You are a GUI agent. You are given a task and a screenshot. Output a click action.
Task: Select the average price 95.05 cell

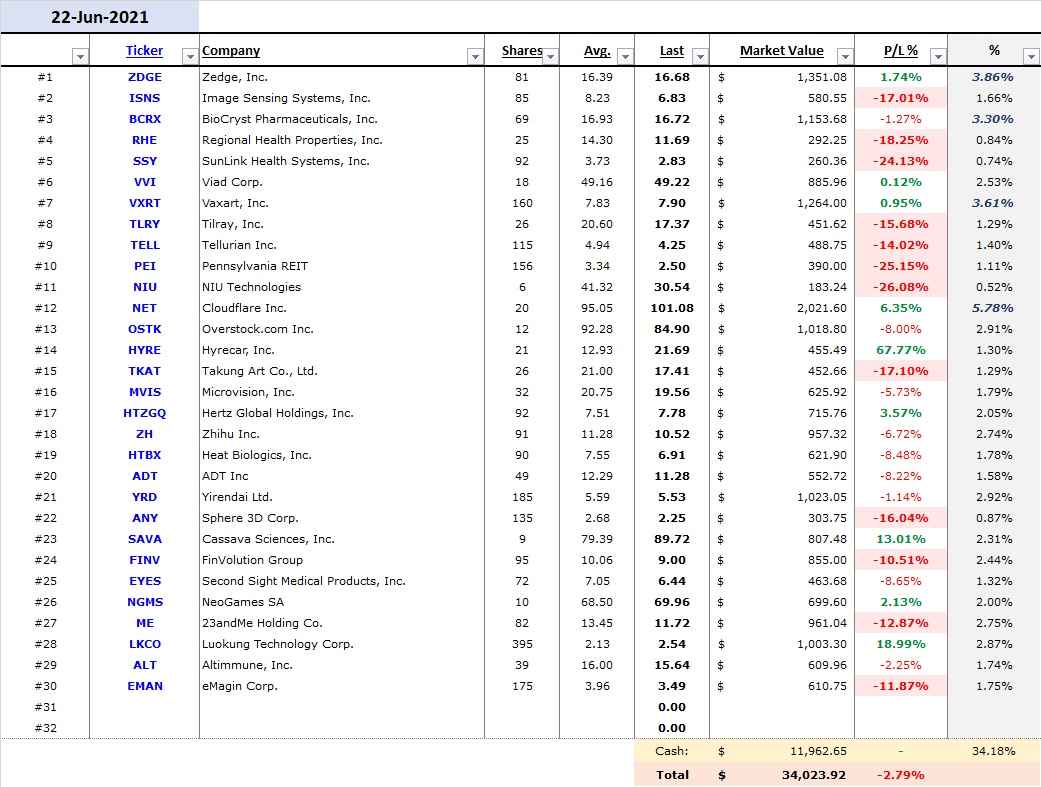coord(597,308)
